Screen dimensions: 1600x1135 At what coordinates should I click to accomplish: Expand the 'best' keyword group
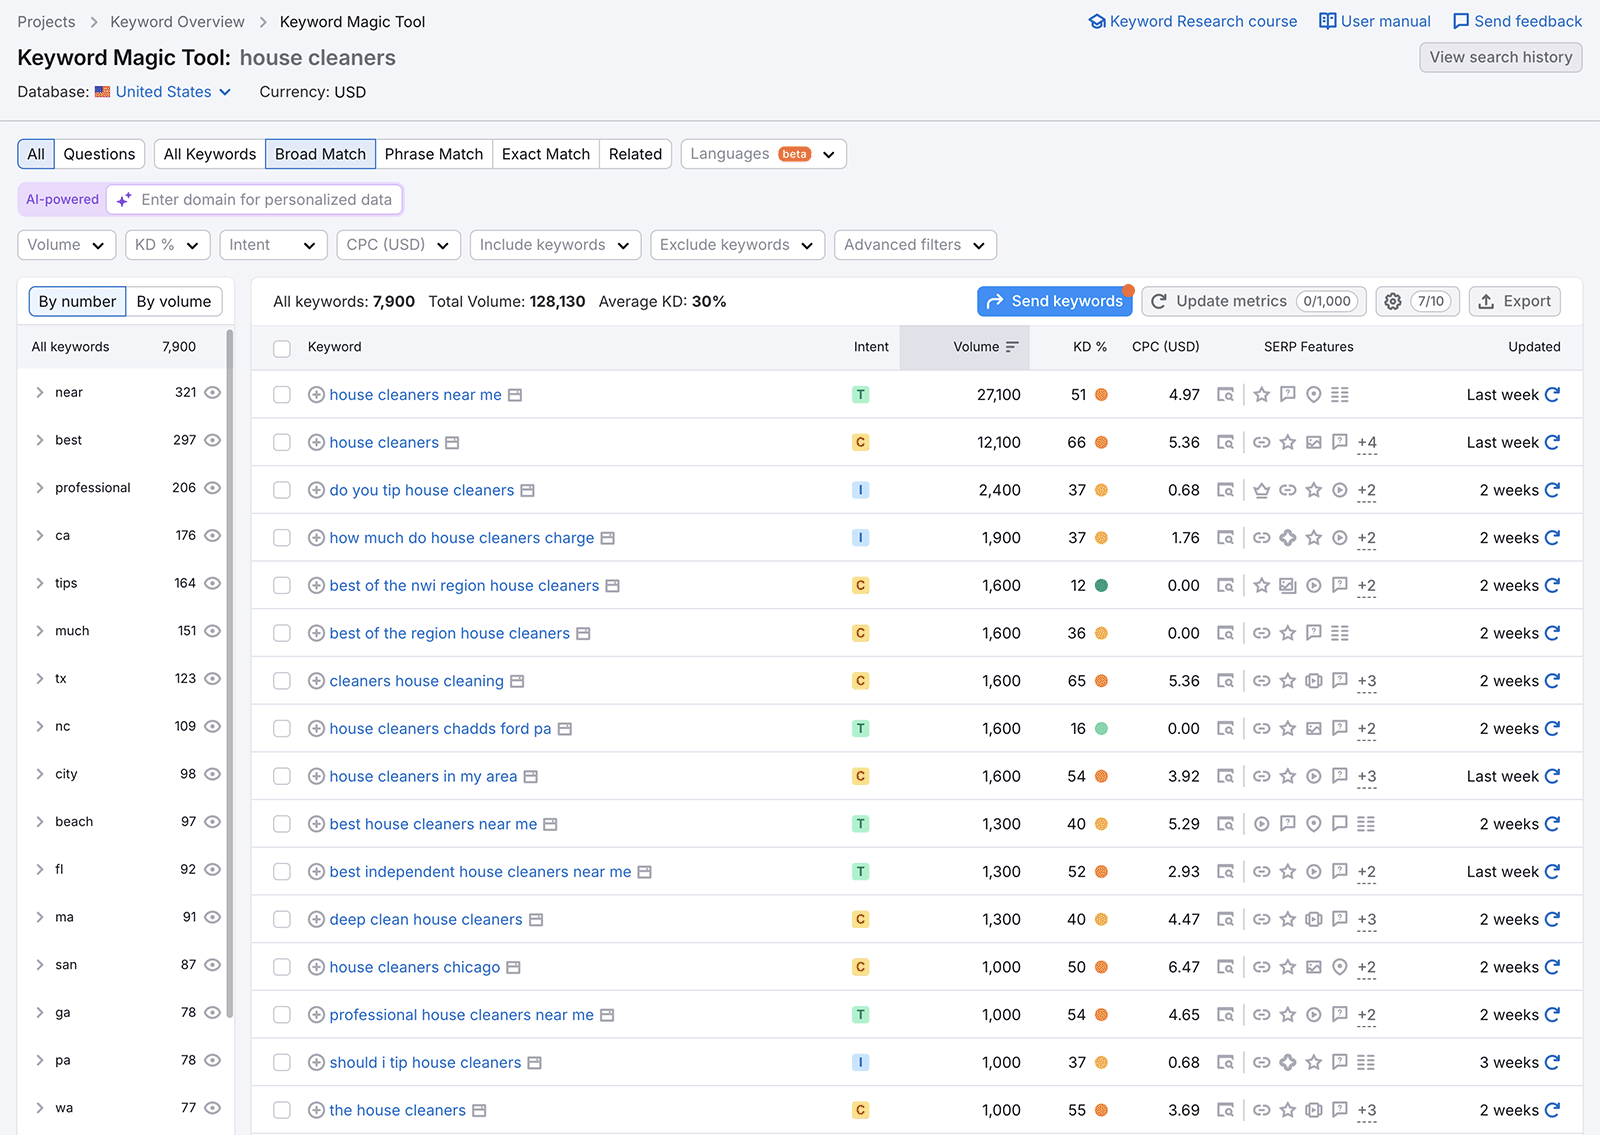[40, 440]
